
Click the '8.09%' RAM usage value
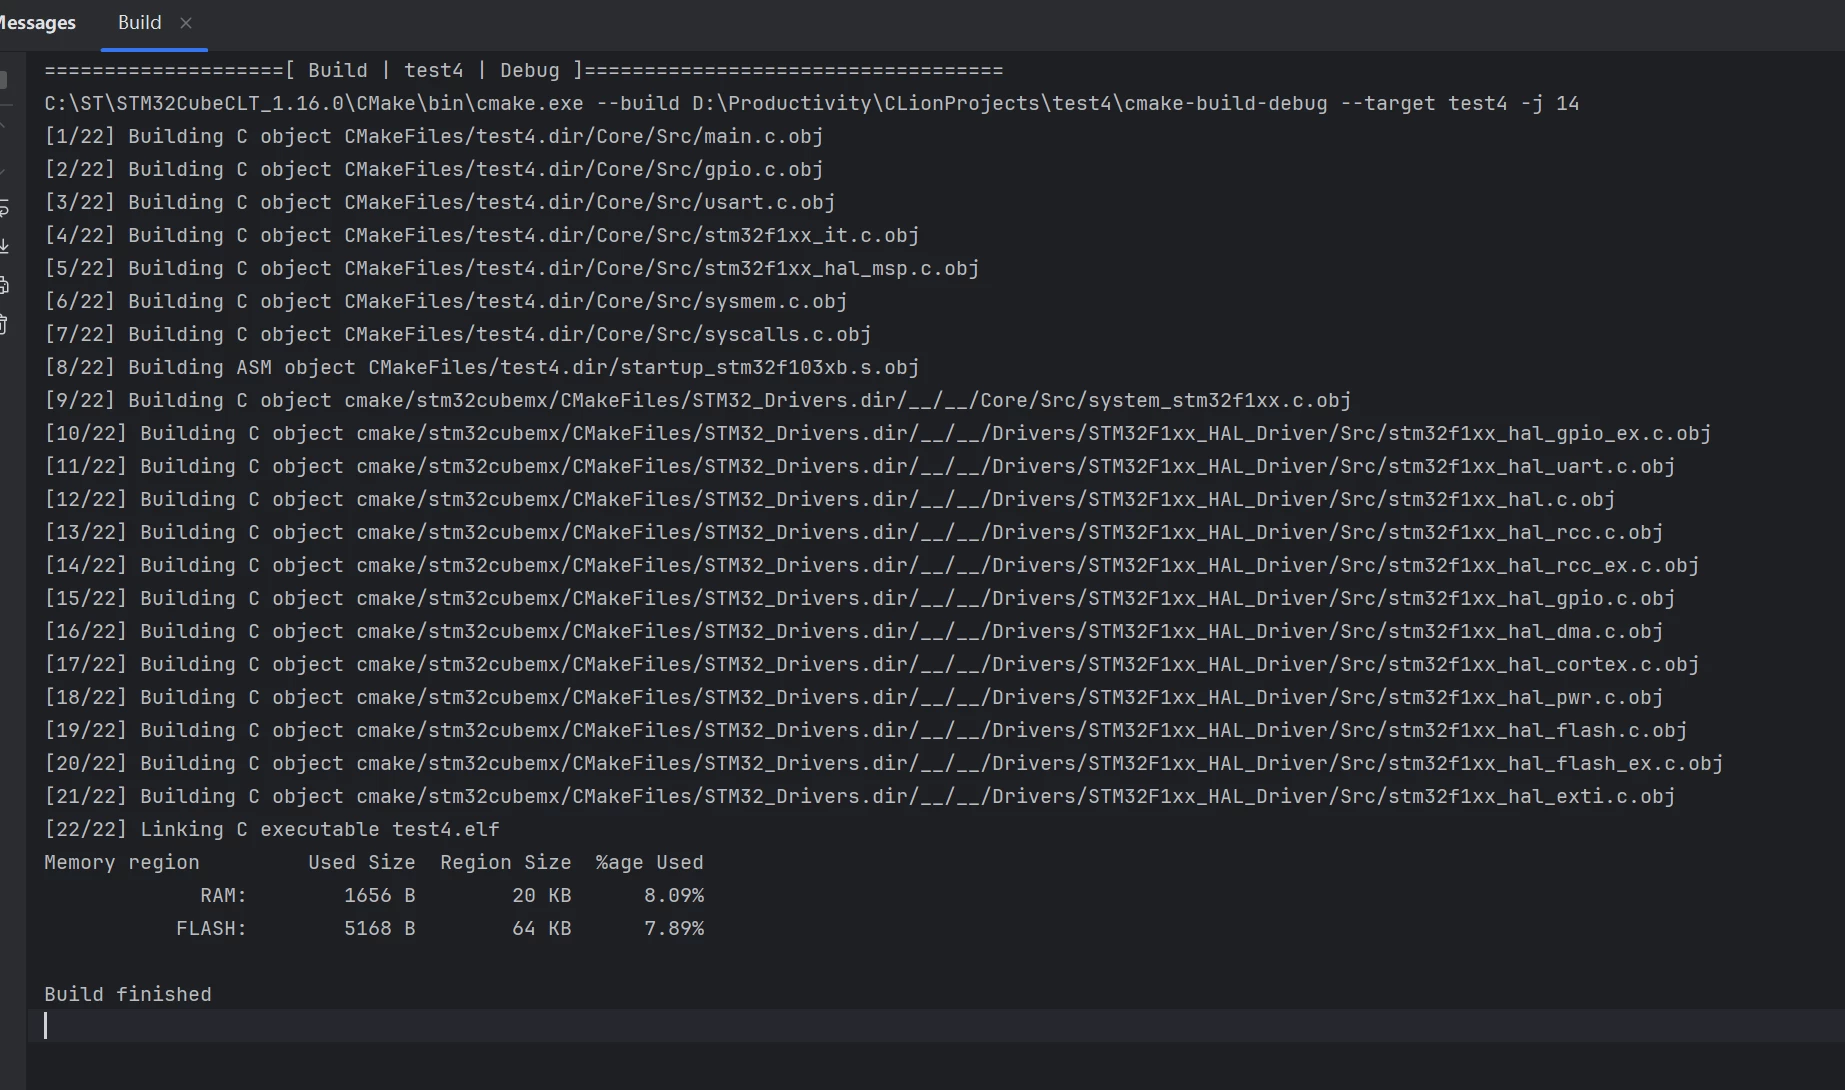673,896
